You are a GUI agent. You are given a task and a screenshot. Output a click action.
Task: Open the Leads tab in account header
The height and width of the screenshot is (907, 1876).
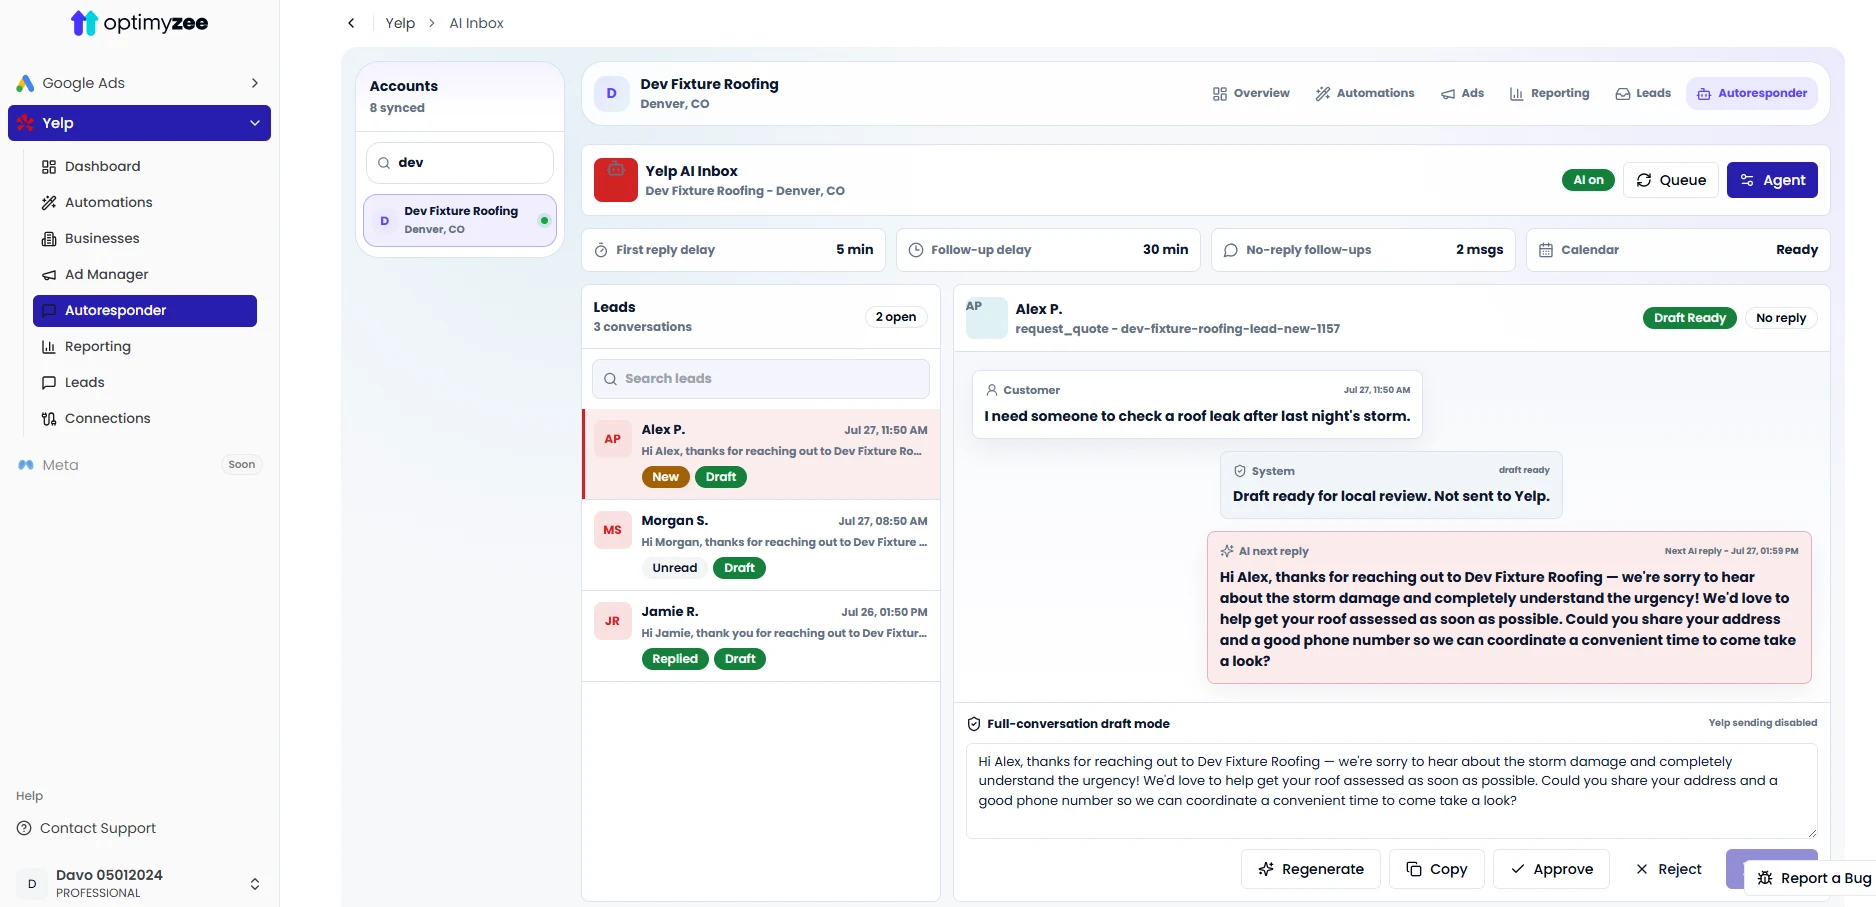pos(1643,94)
